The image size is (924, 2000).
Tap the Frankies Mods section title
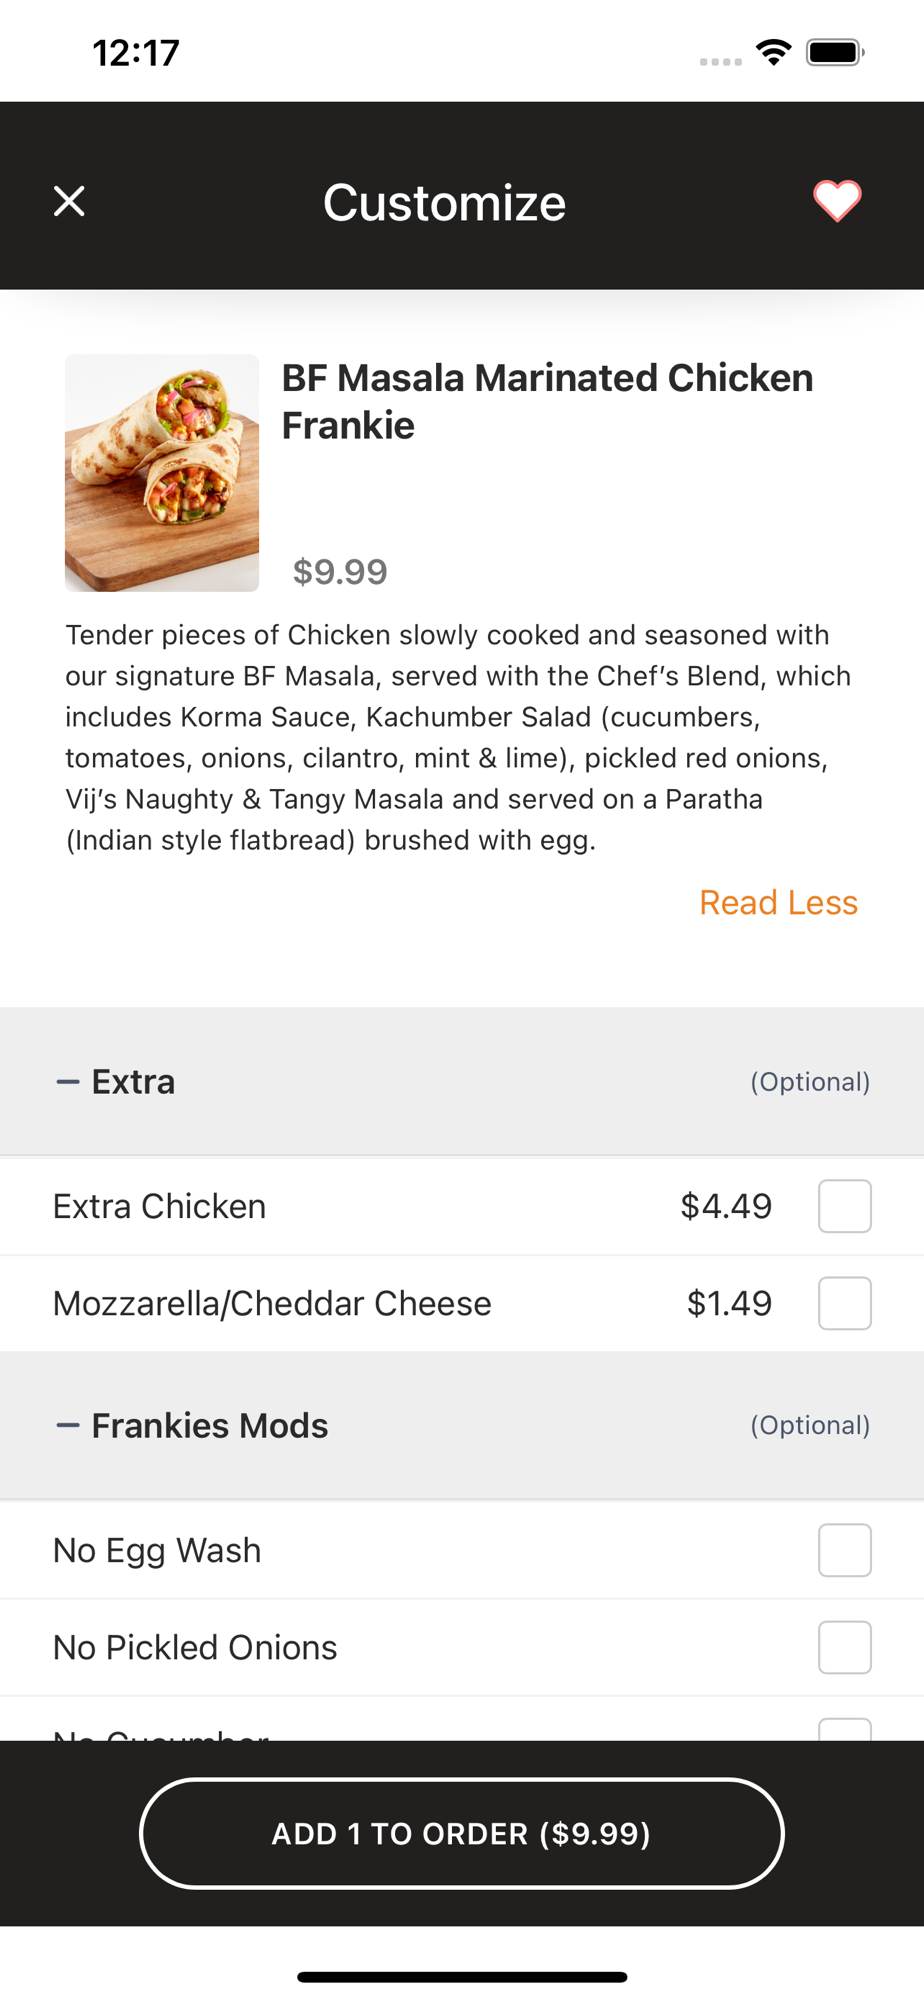click(210, 1425)
